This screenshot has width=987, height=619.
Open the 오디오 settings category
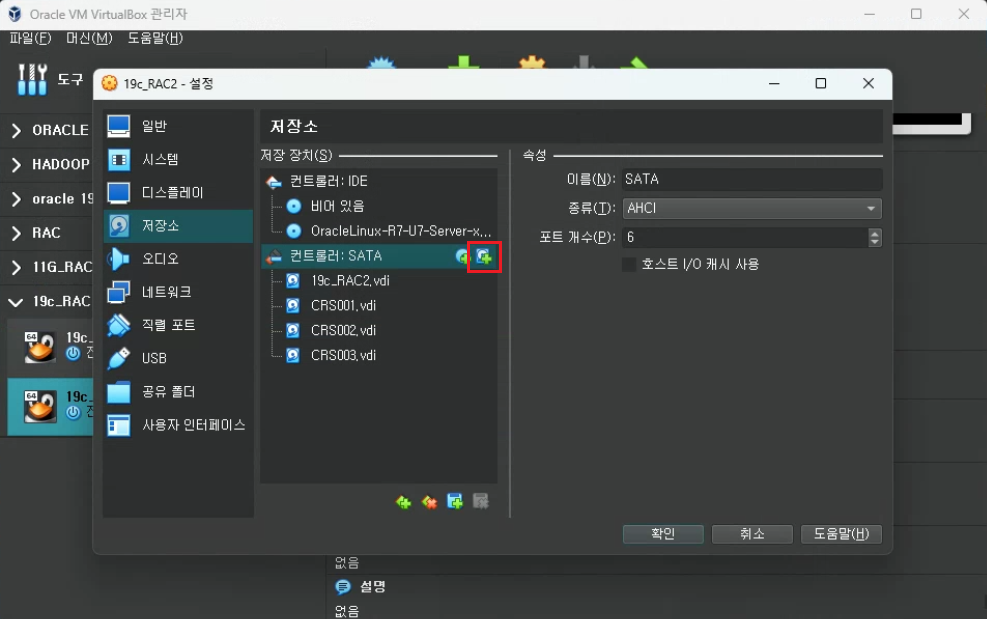(178, 259)
